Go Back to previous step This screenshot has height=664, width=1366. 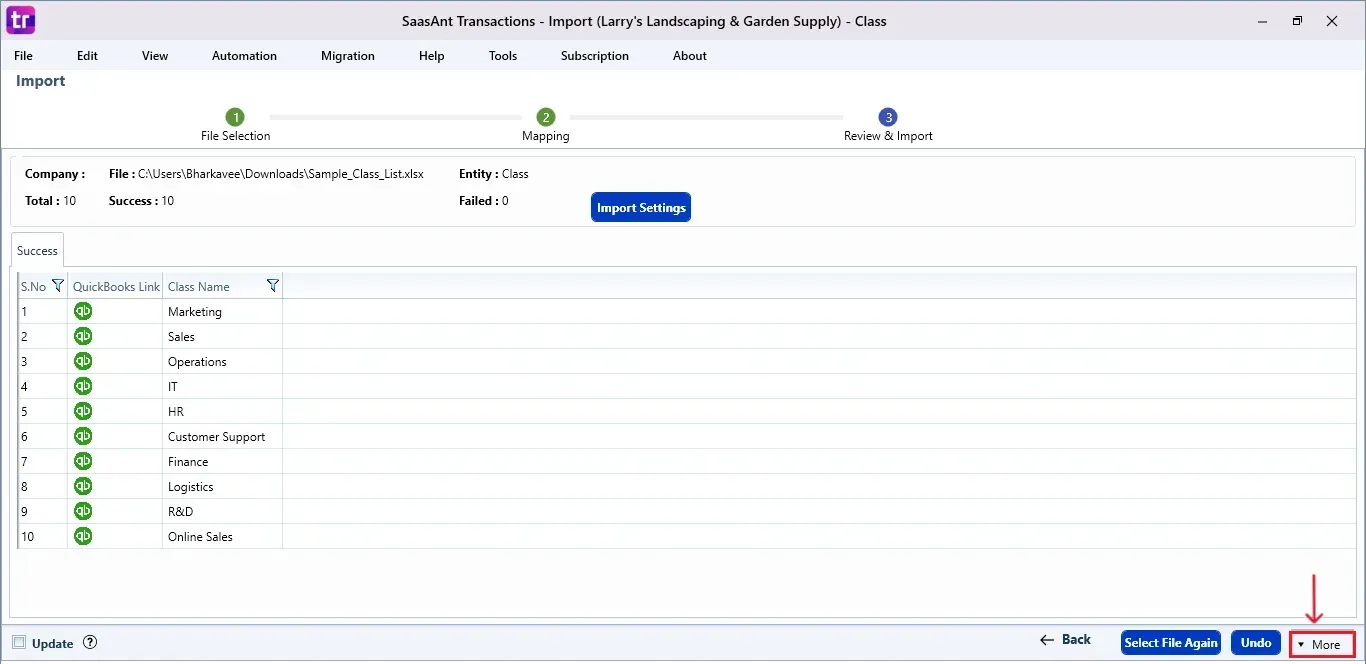tap(1065, 640)
